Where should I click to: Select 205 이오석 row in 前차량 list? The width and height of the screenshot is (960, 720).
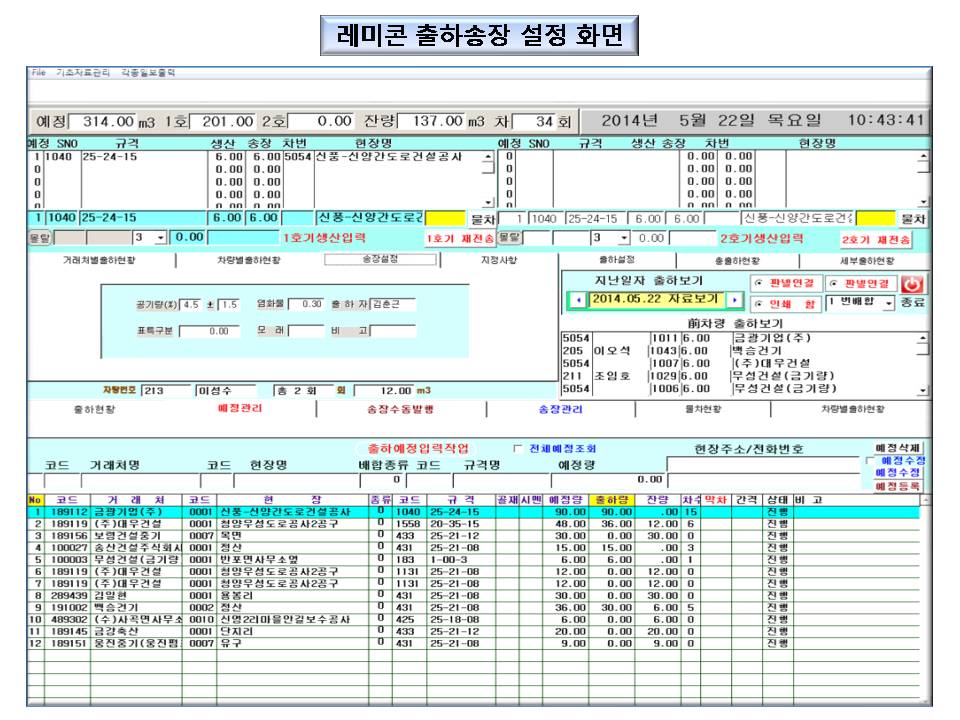tap(738, 351)
